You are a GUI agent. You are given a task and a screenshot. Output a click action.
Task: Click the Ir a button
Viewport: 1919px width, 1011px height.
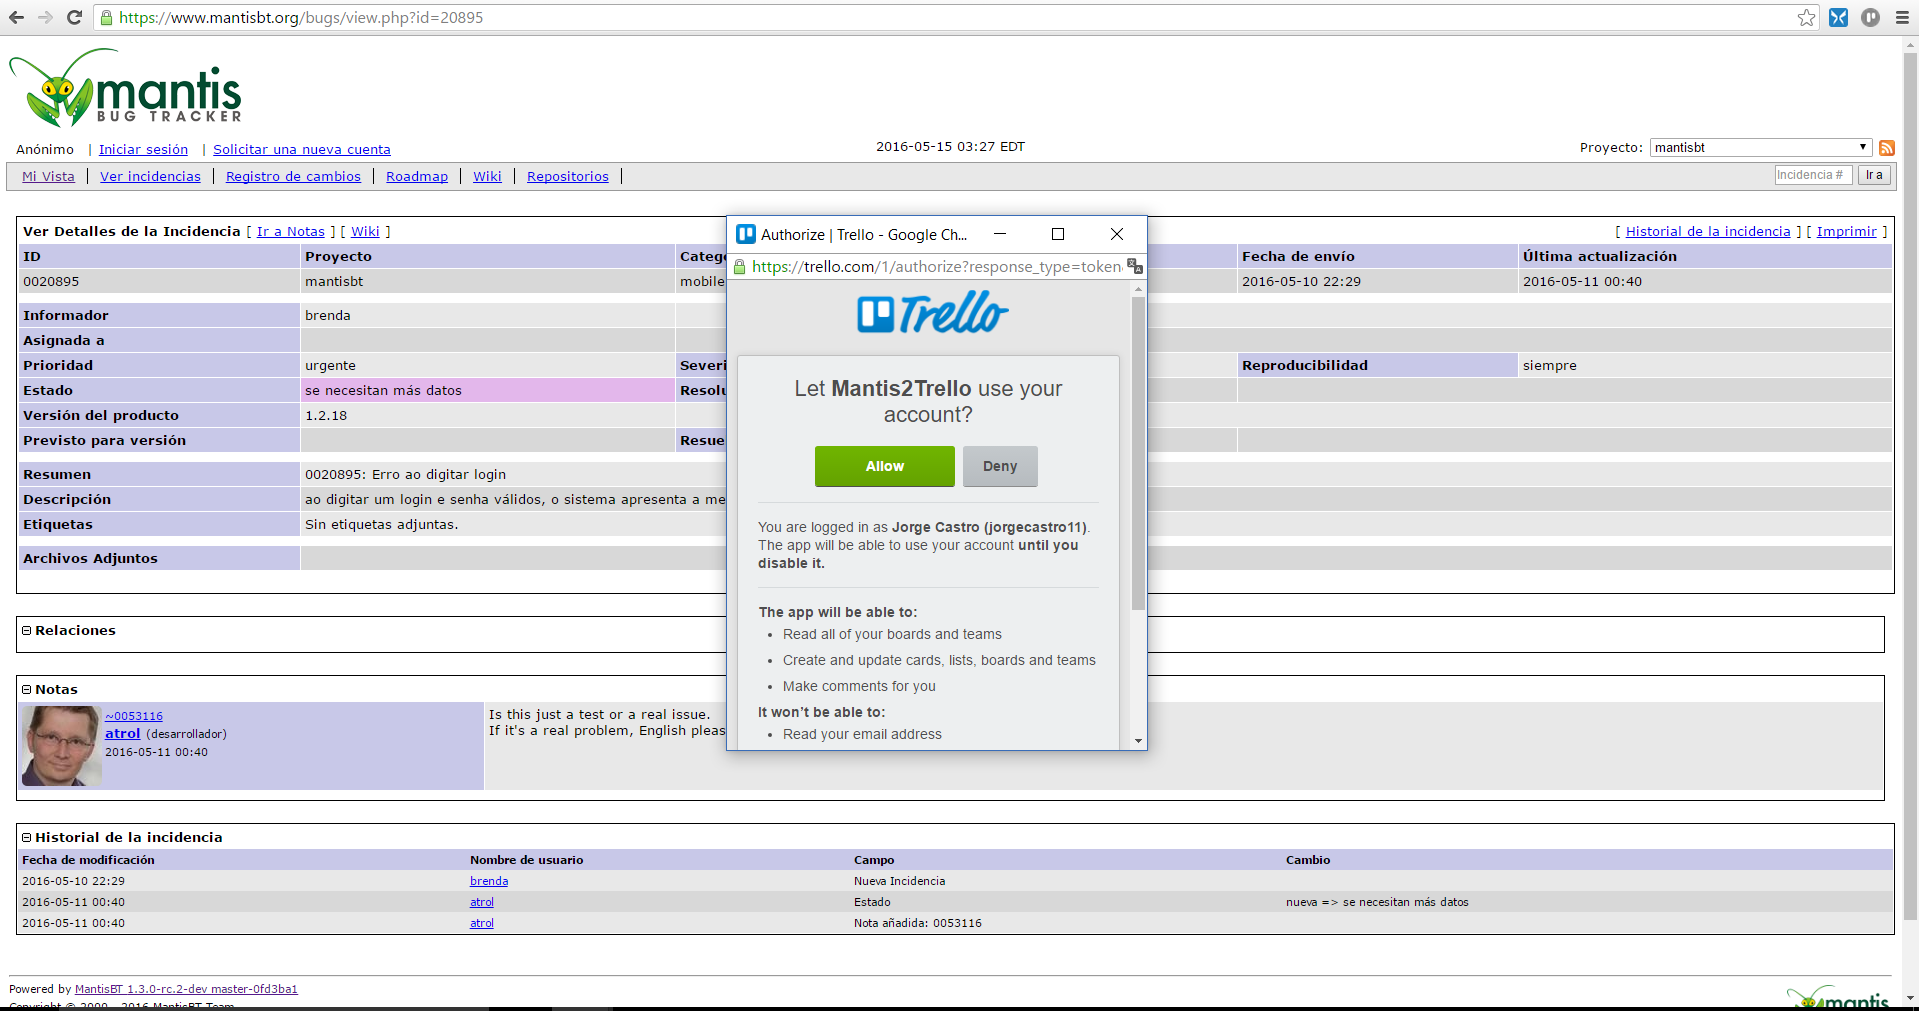(x=1874, y=175)
